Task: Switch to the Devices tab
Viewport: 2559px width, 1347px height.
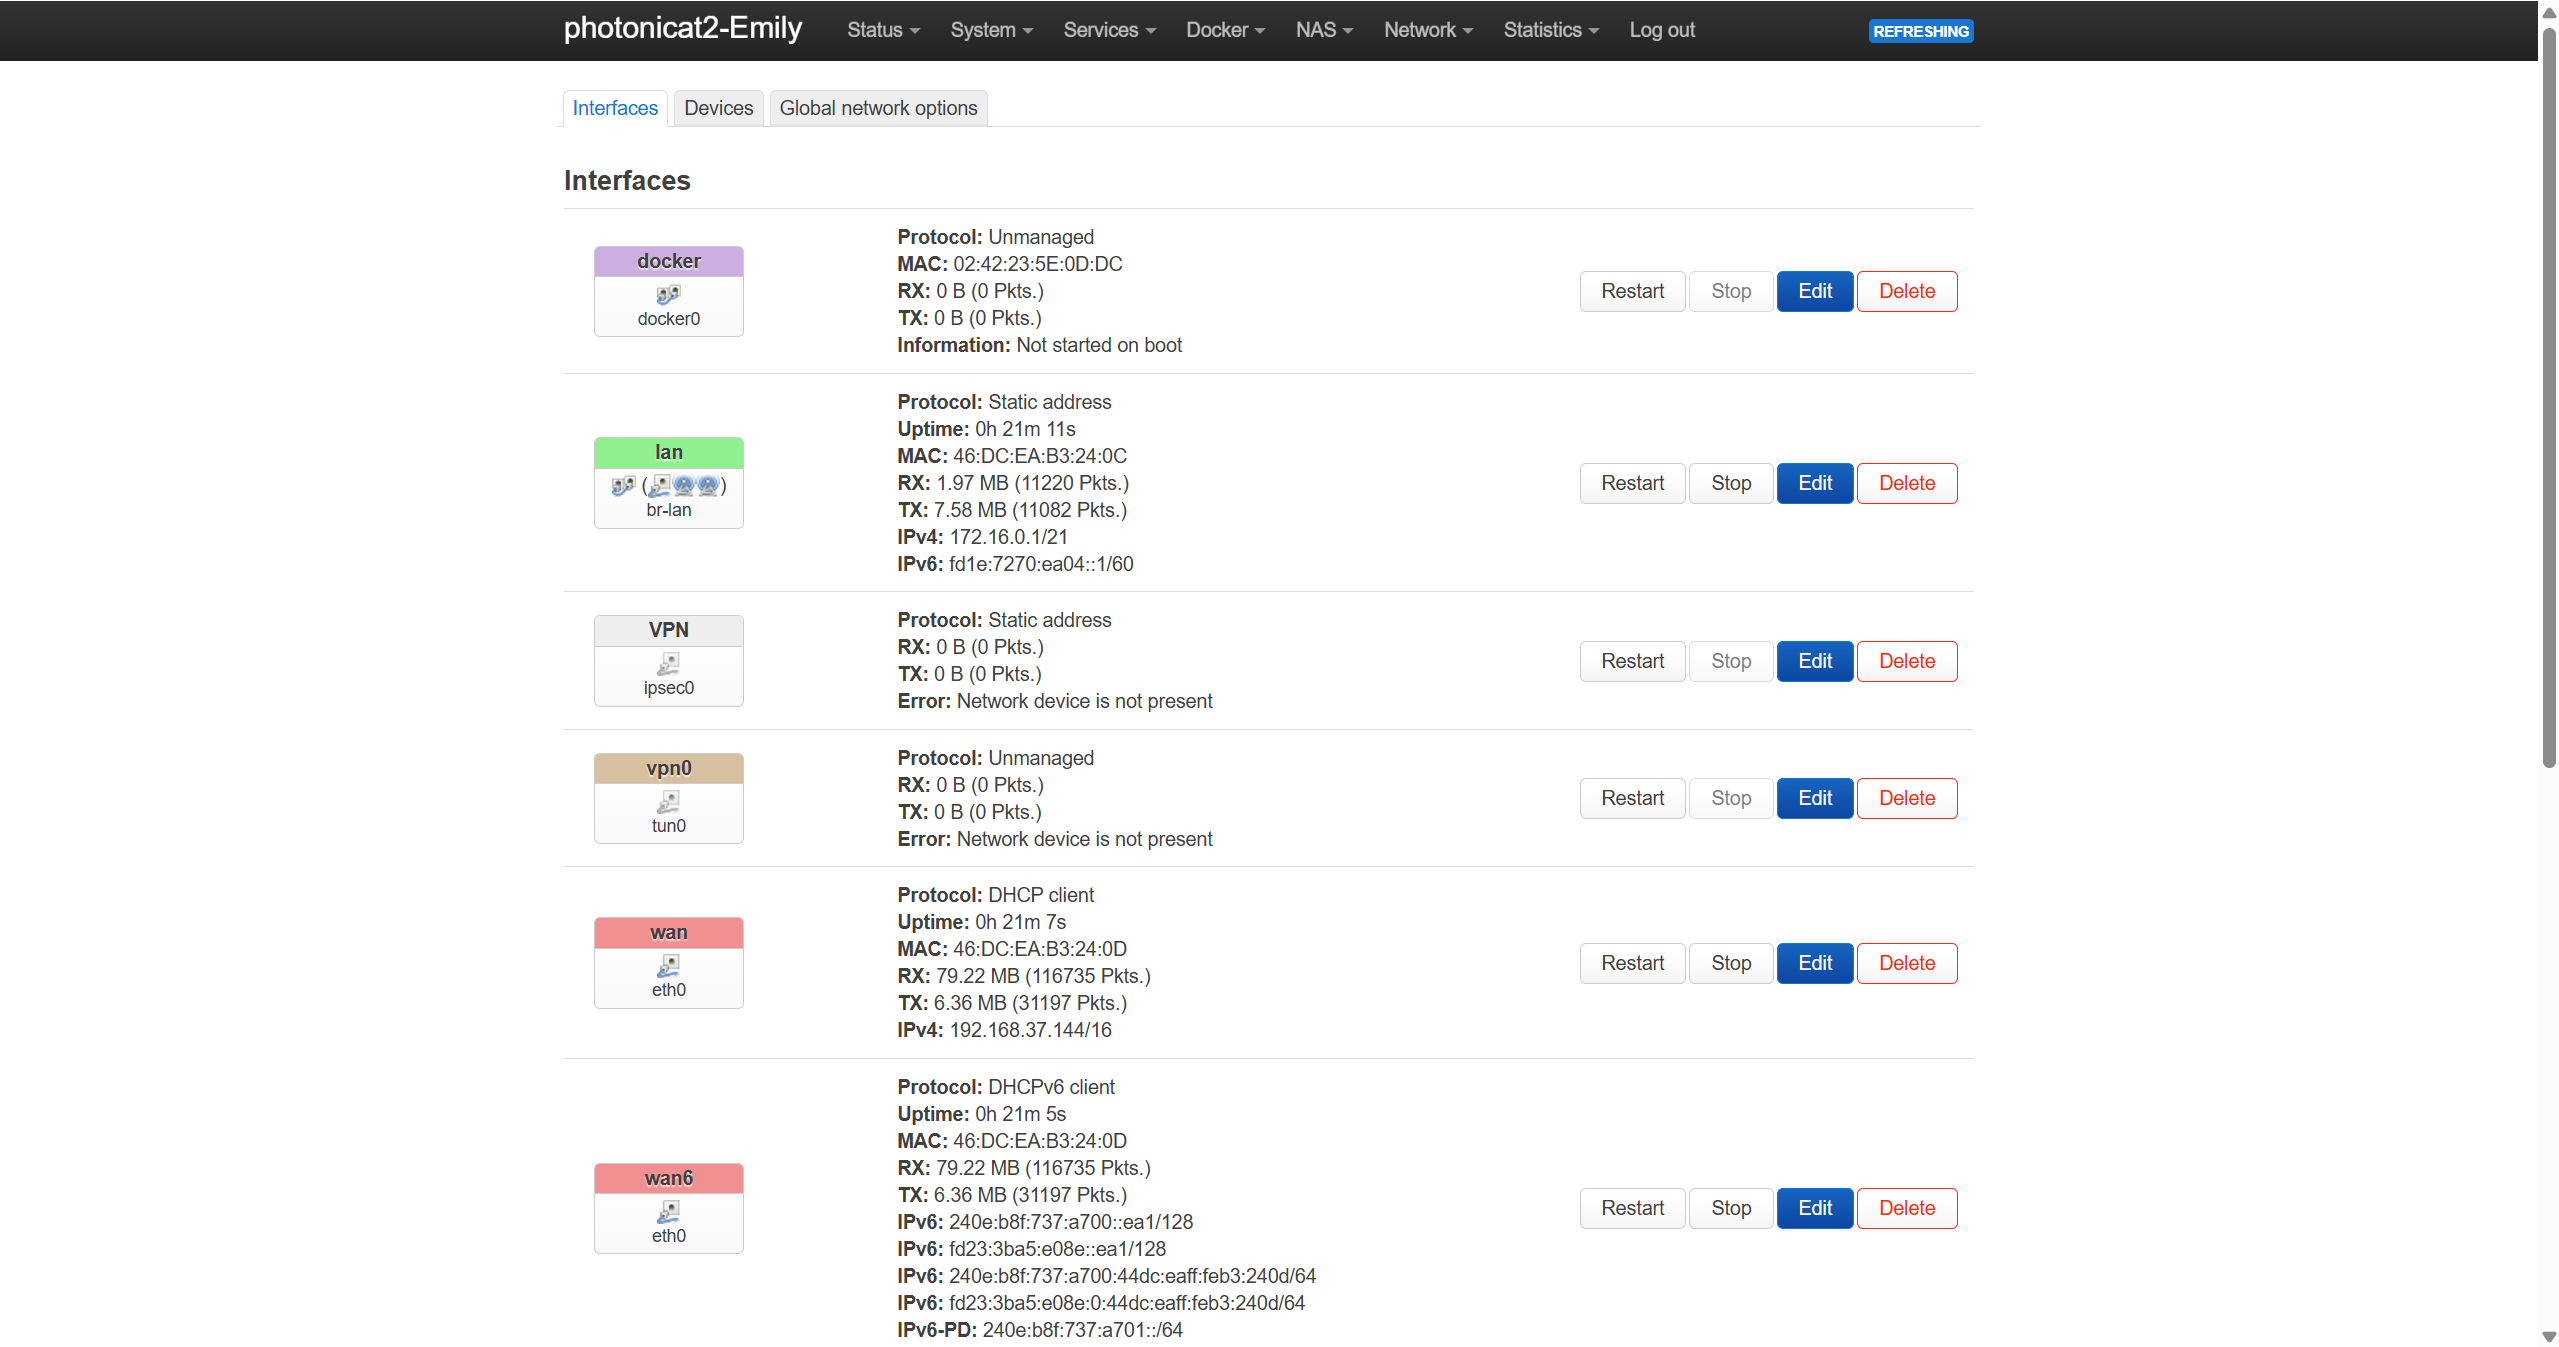Action: point(718,108)
